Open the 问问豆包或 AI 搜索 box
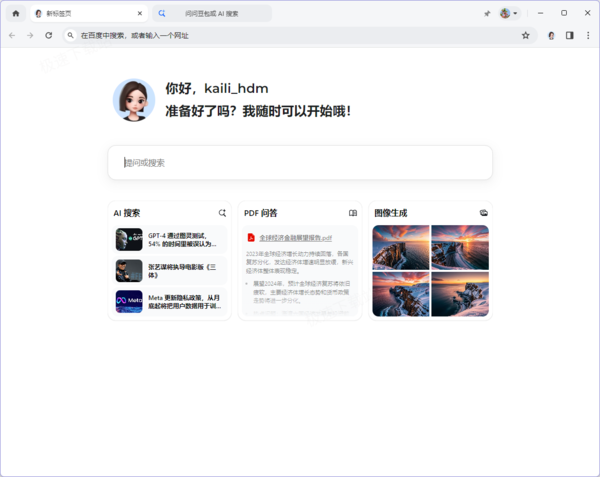600x477 pixels. (x=212, y=13)
